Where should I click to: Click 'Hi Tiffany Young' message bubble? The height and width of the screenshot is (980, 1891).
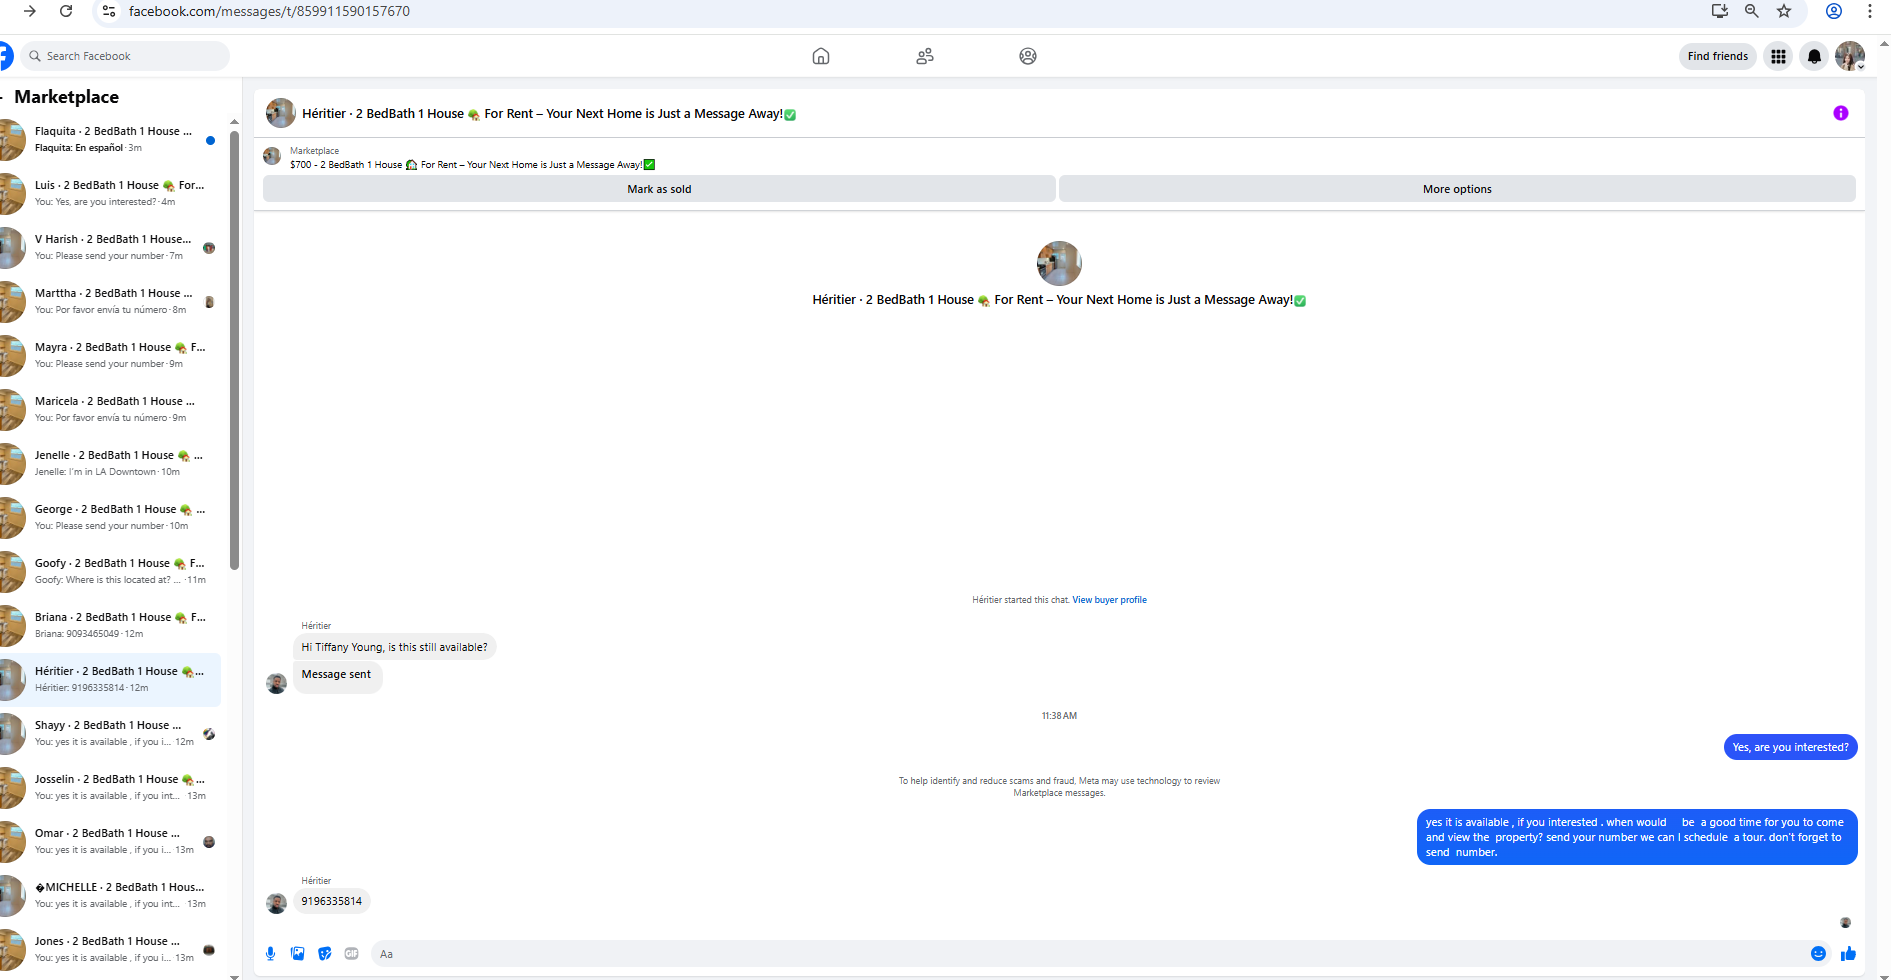click(x=395, y=647)
